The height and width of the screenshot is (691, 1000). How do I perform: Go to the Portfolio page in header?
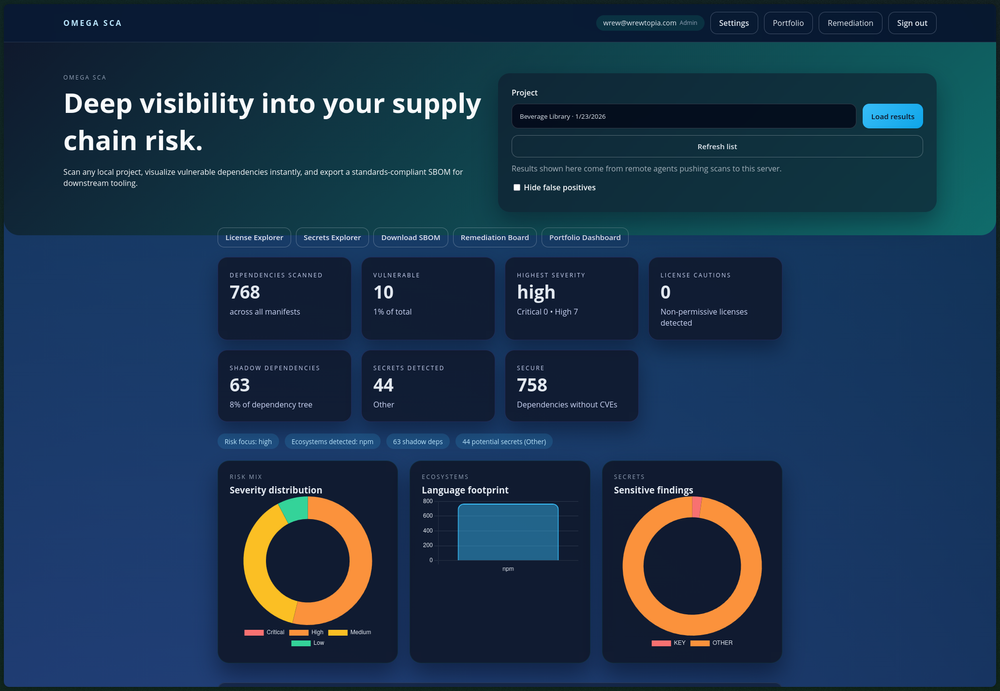pyautogui.click(x=788, y=23)
